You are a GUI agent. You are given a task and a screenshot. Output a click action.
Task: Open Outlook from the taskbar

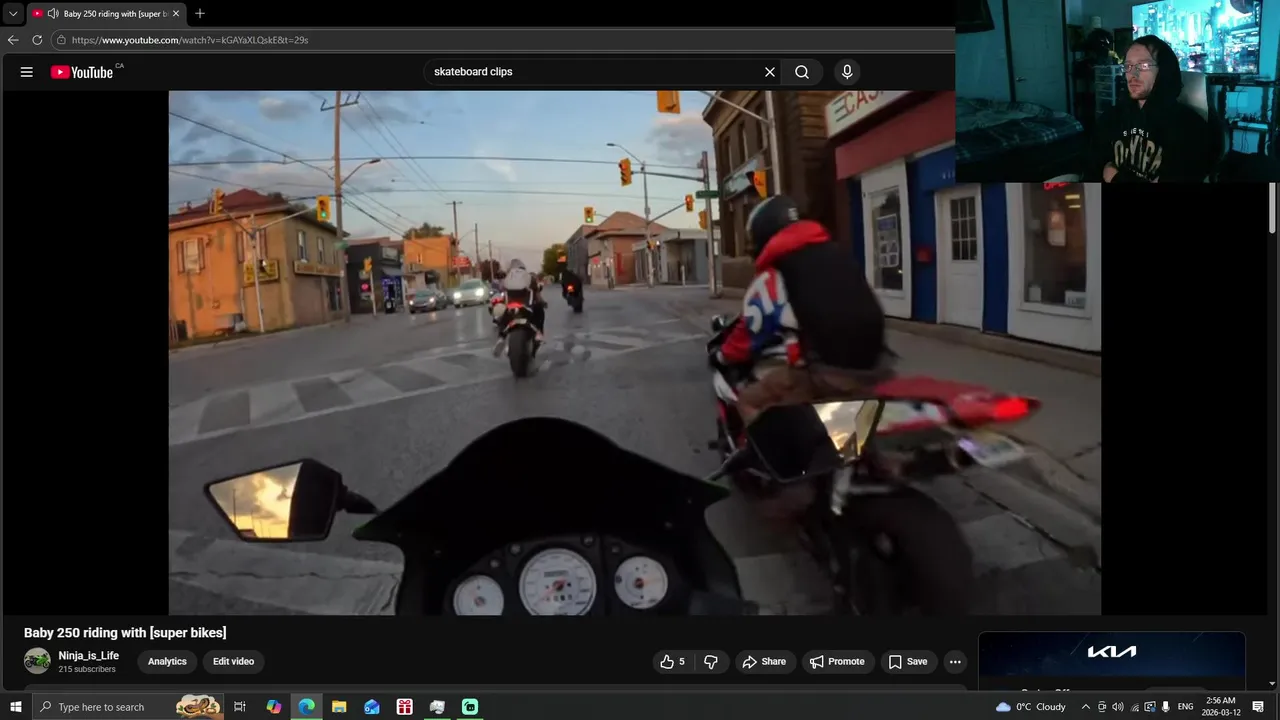click(372, 707)
